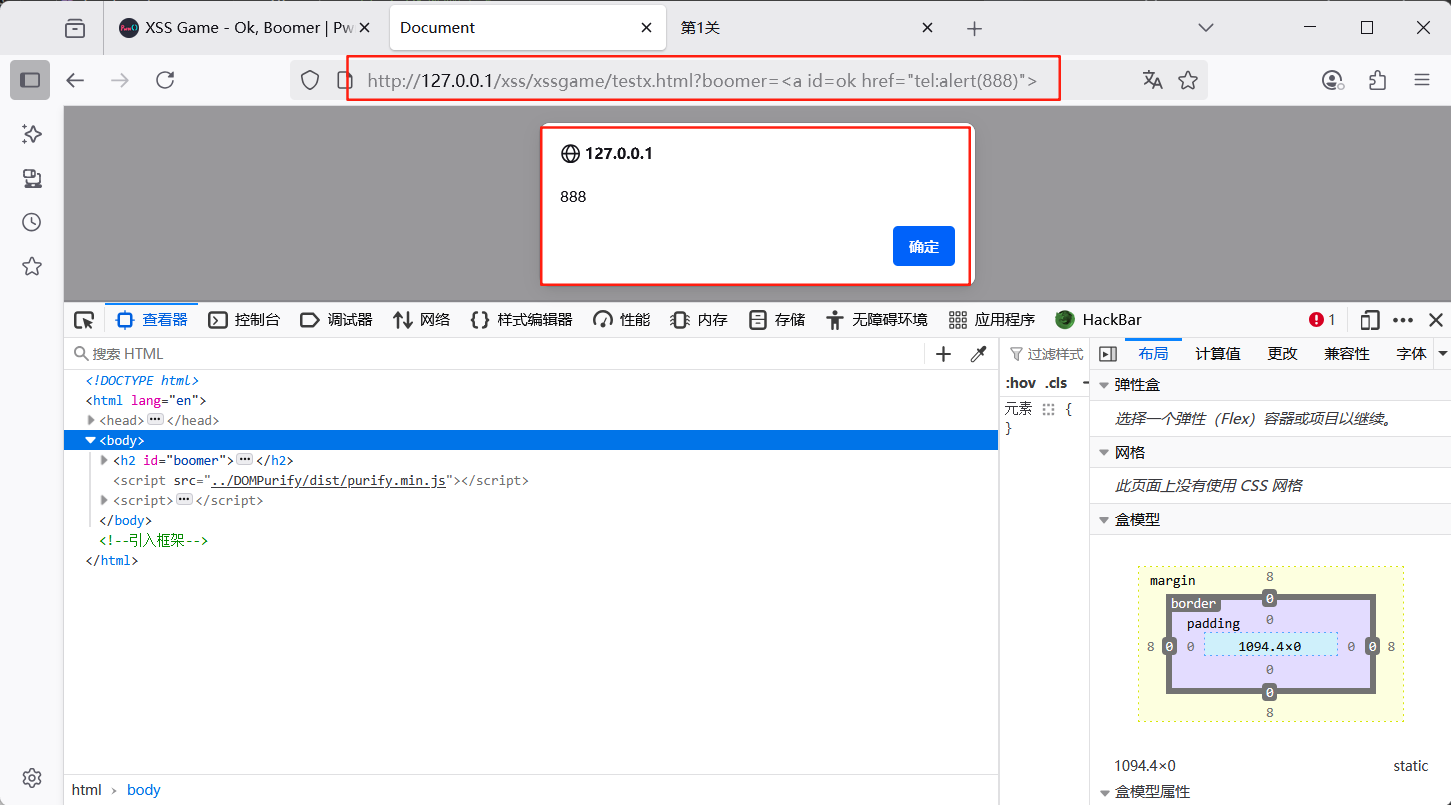Expand the head element node

[92, 420]
